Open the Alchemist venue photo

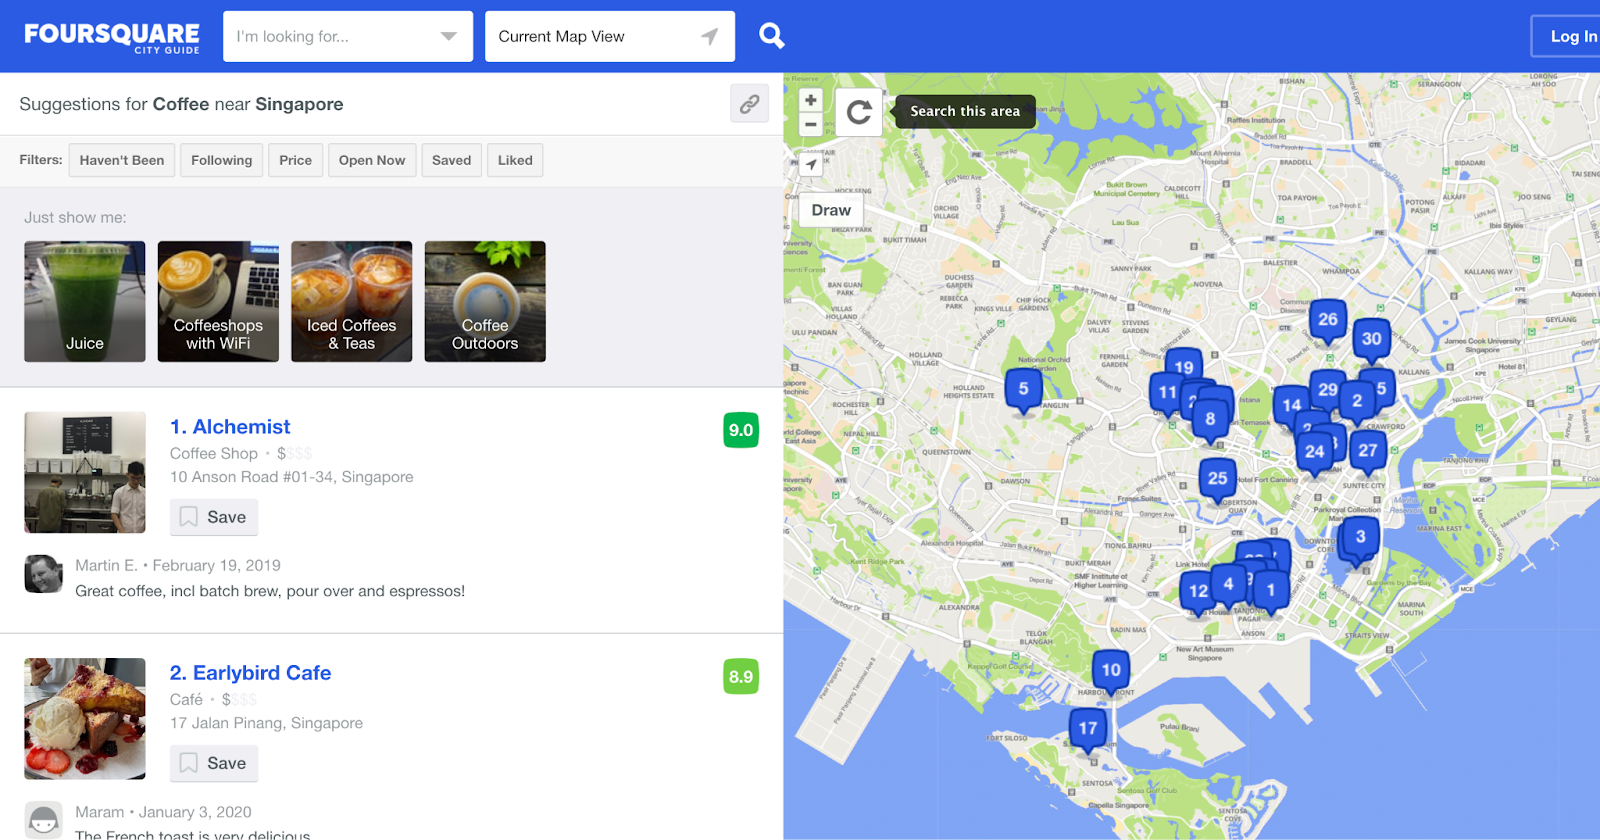pos(85,472)
